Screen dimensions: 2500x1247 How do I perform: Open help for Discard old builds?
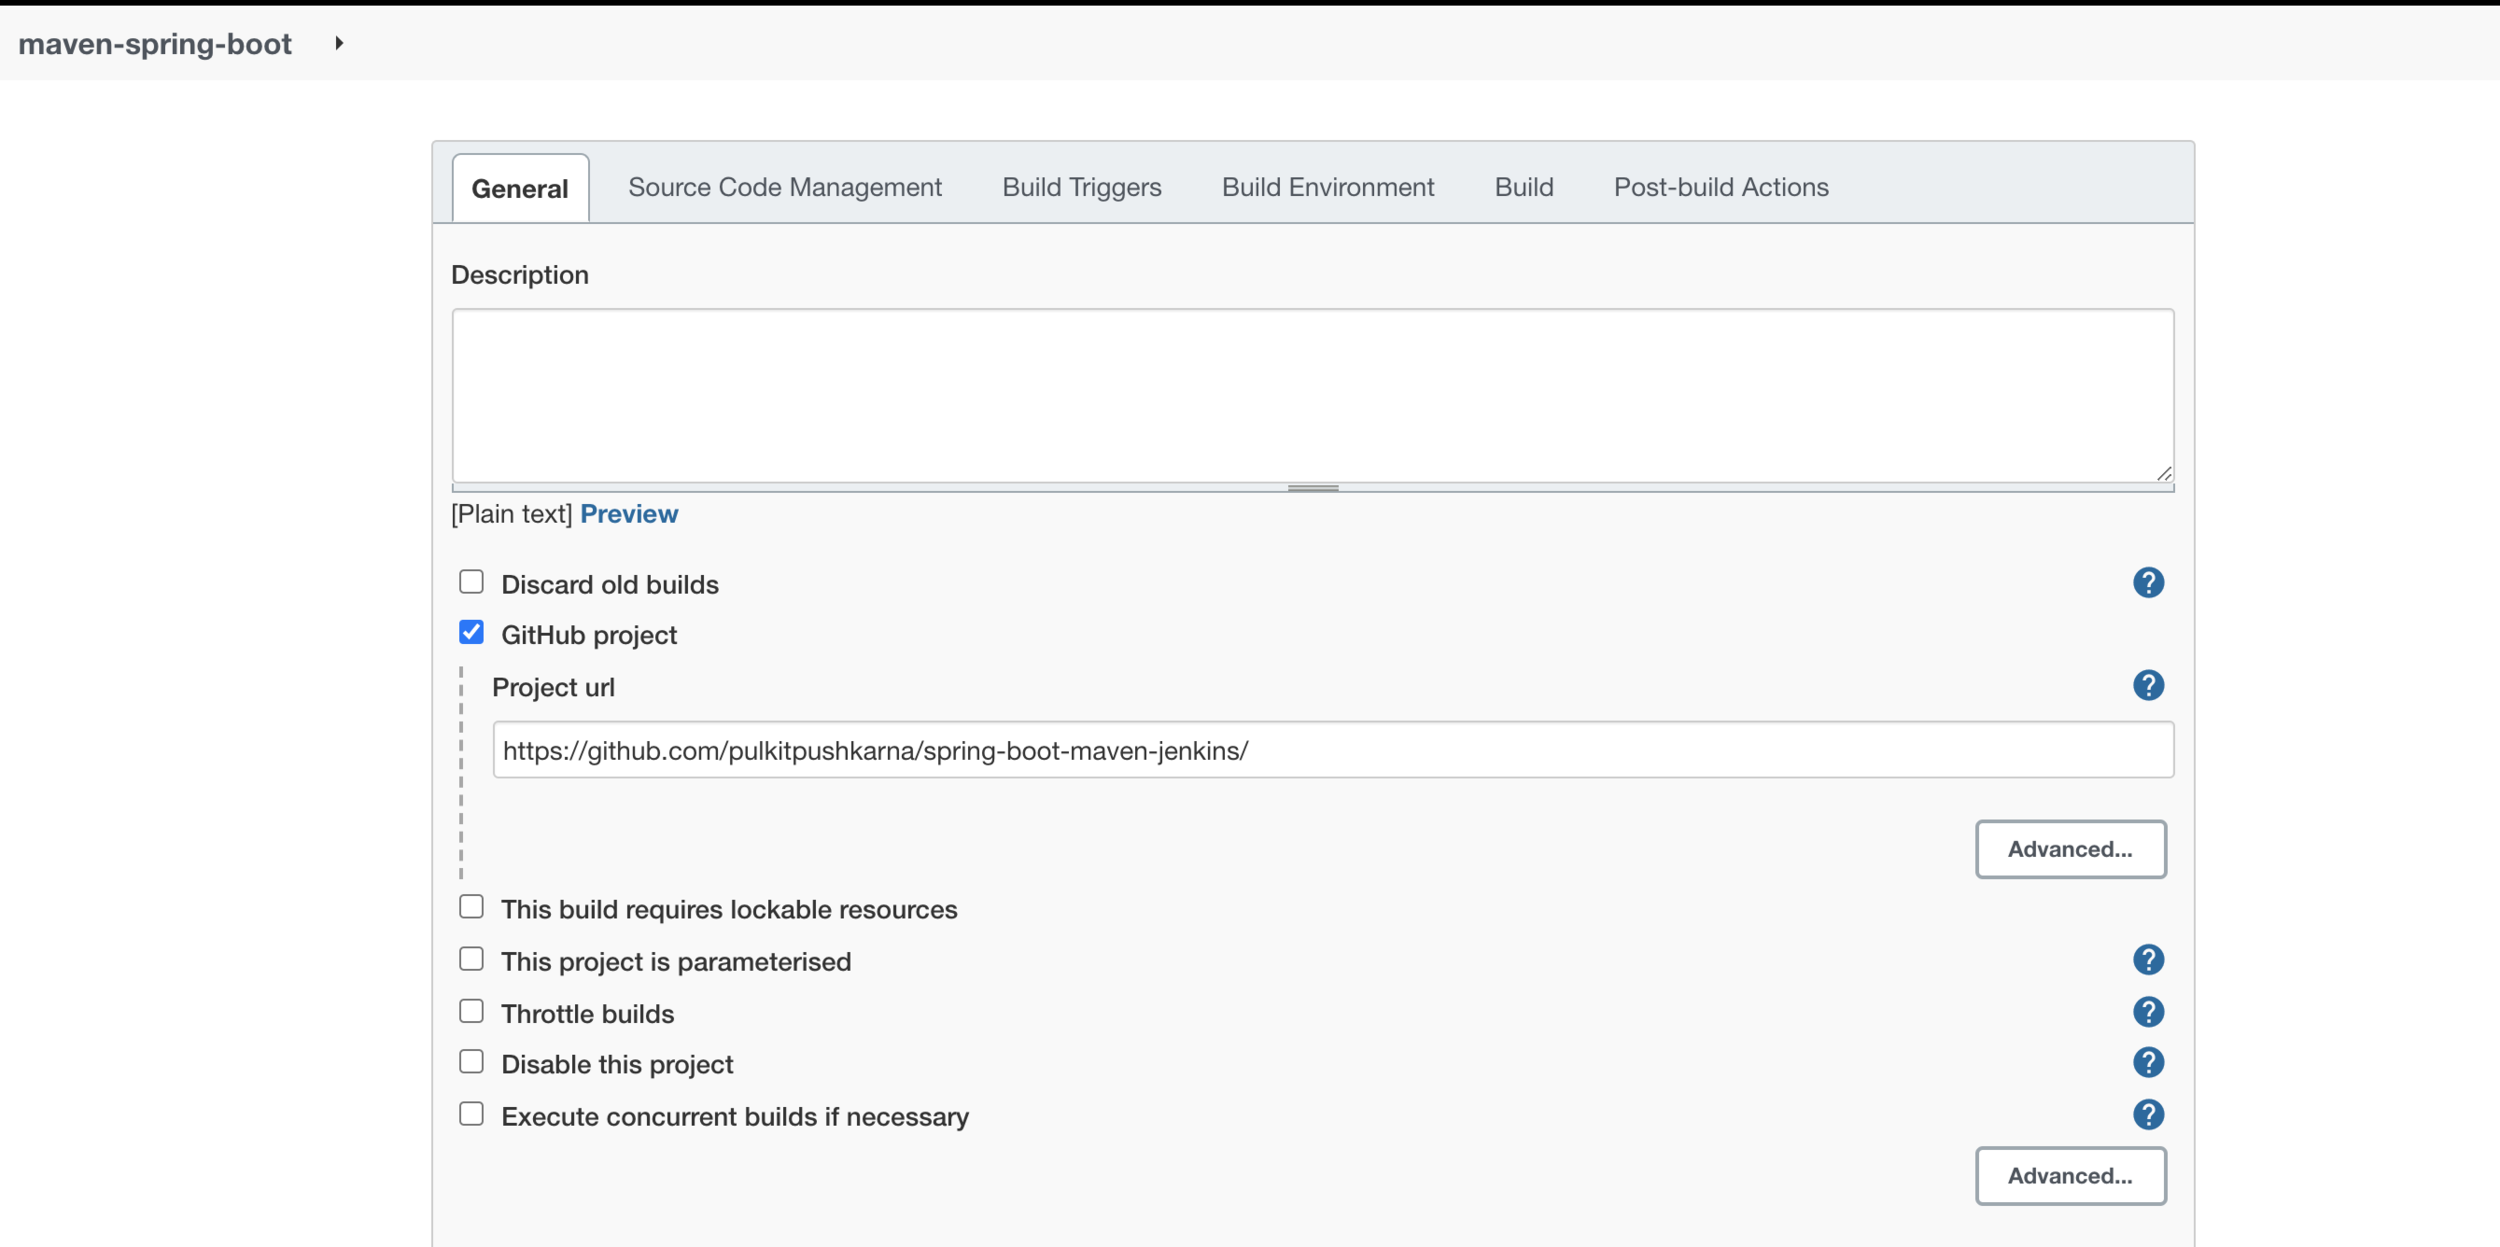[2147, 583]
